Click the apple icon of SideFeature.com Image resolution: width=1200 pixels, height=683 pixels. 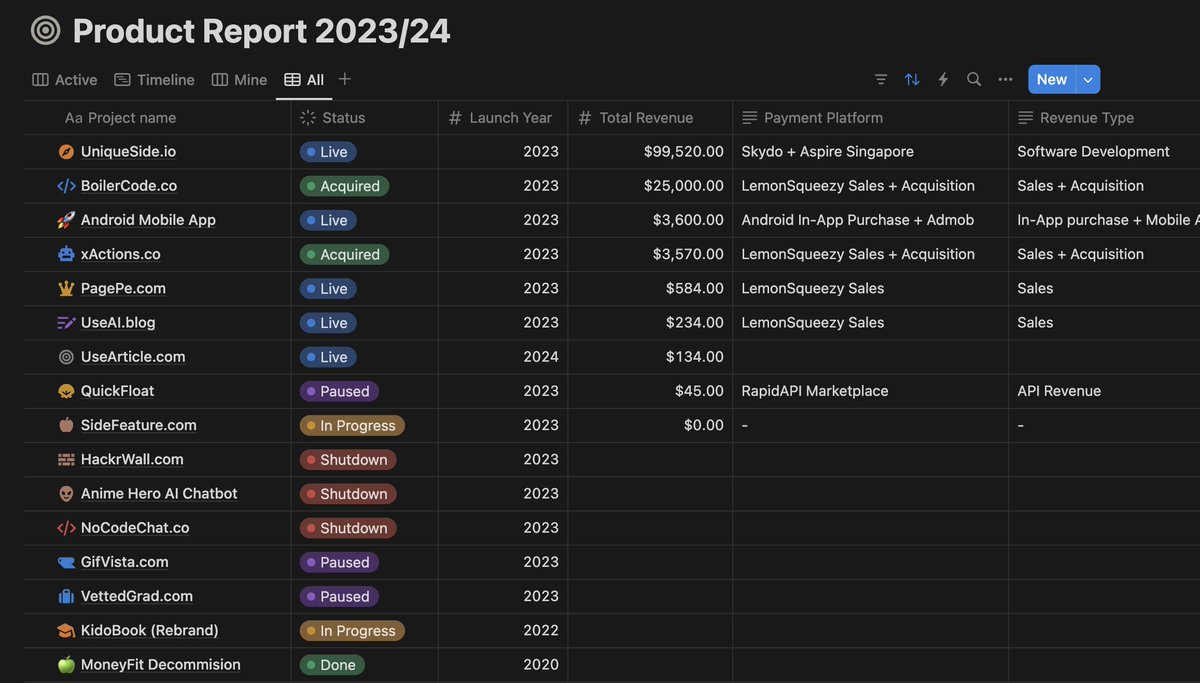(x=66, y=425)
